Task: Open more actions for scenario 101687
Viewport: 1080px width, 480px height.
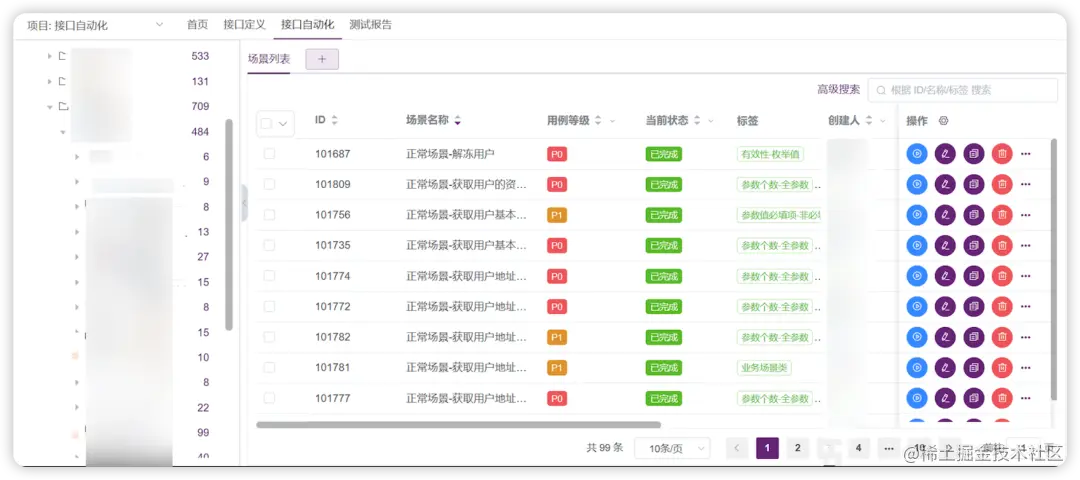Action: 1026,154
